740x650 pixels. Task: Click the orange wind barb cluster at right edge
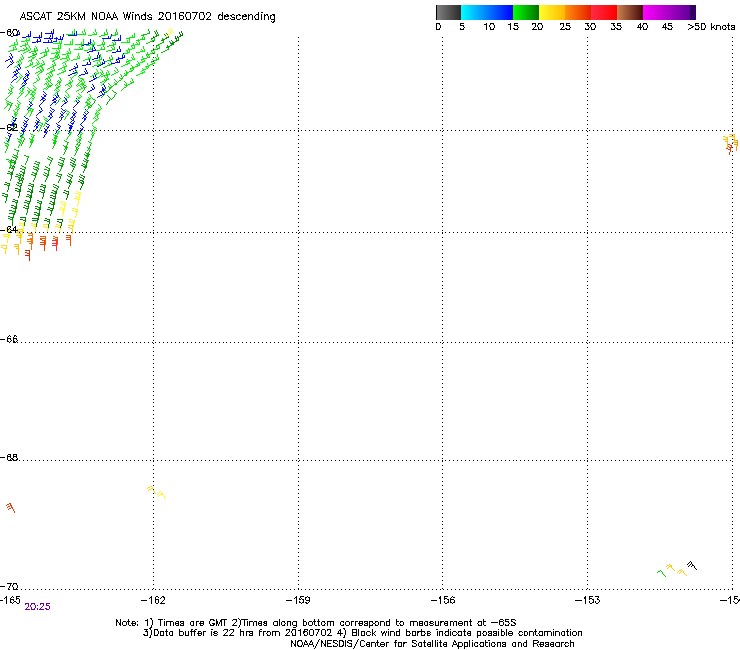click(x=731, y=144)
